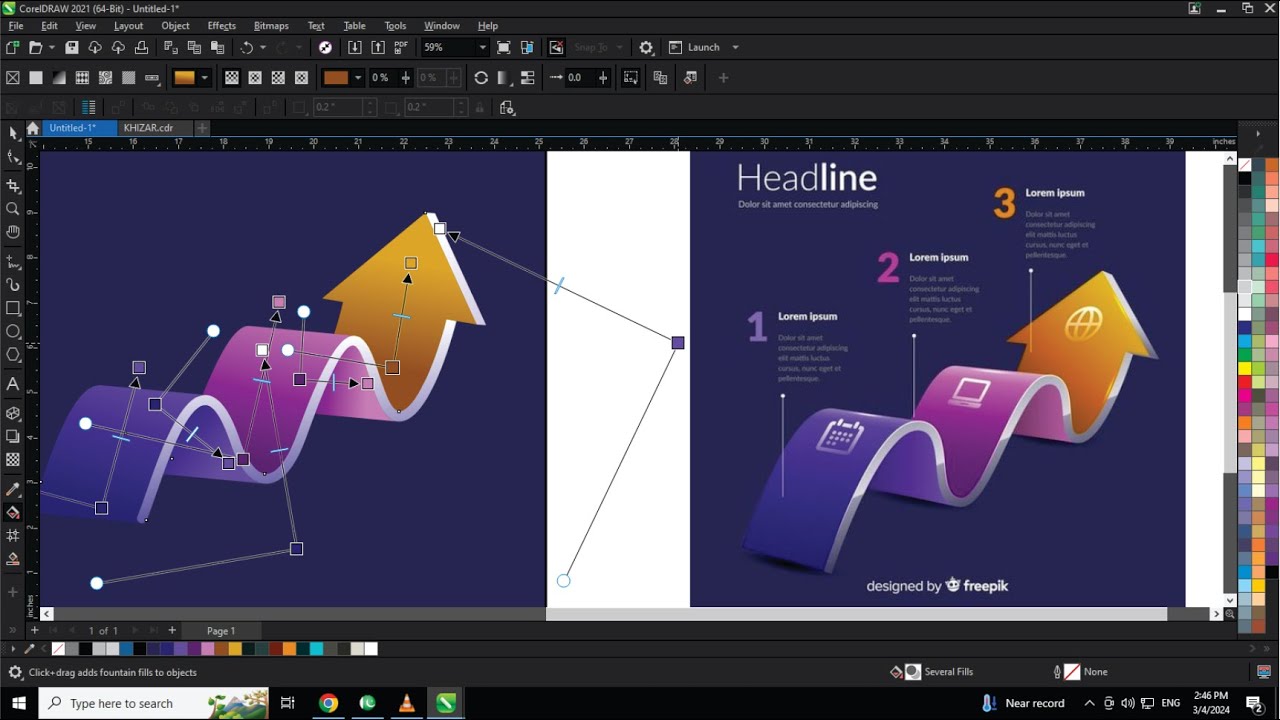The image size is (1280, 720).
Task: Pick the white swatch in document palette
Action: click(371, 649)
